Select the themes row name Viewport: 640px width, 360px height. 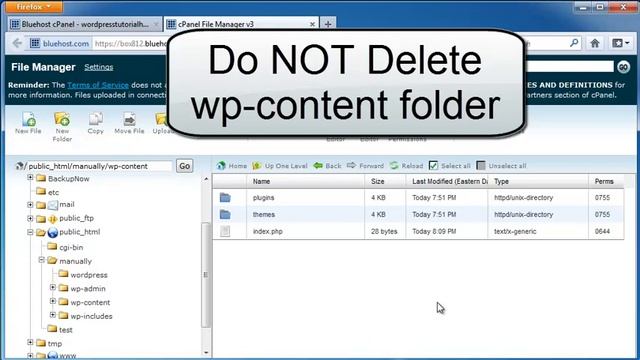(264, 214)
